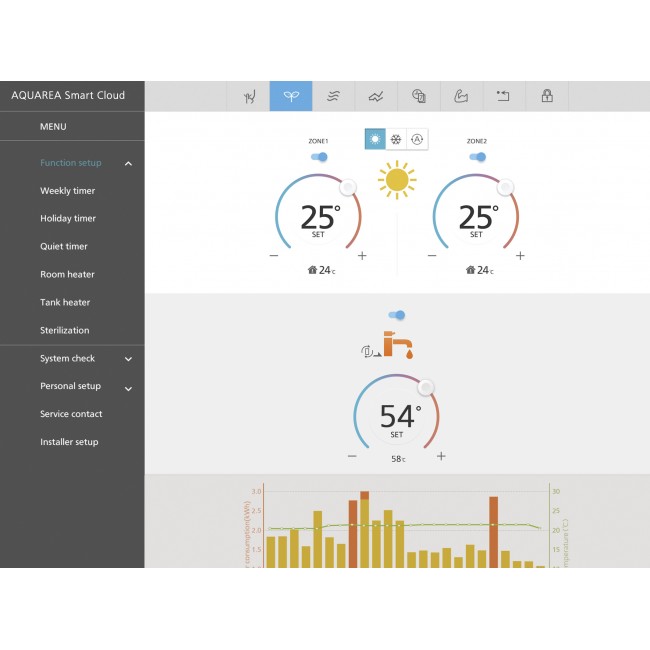This screenshot has height=650, width=650.
Task: Click the wavy lines icon in toolbar
Action: click(333, 96)
